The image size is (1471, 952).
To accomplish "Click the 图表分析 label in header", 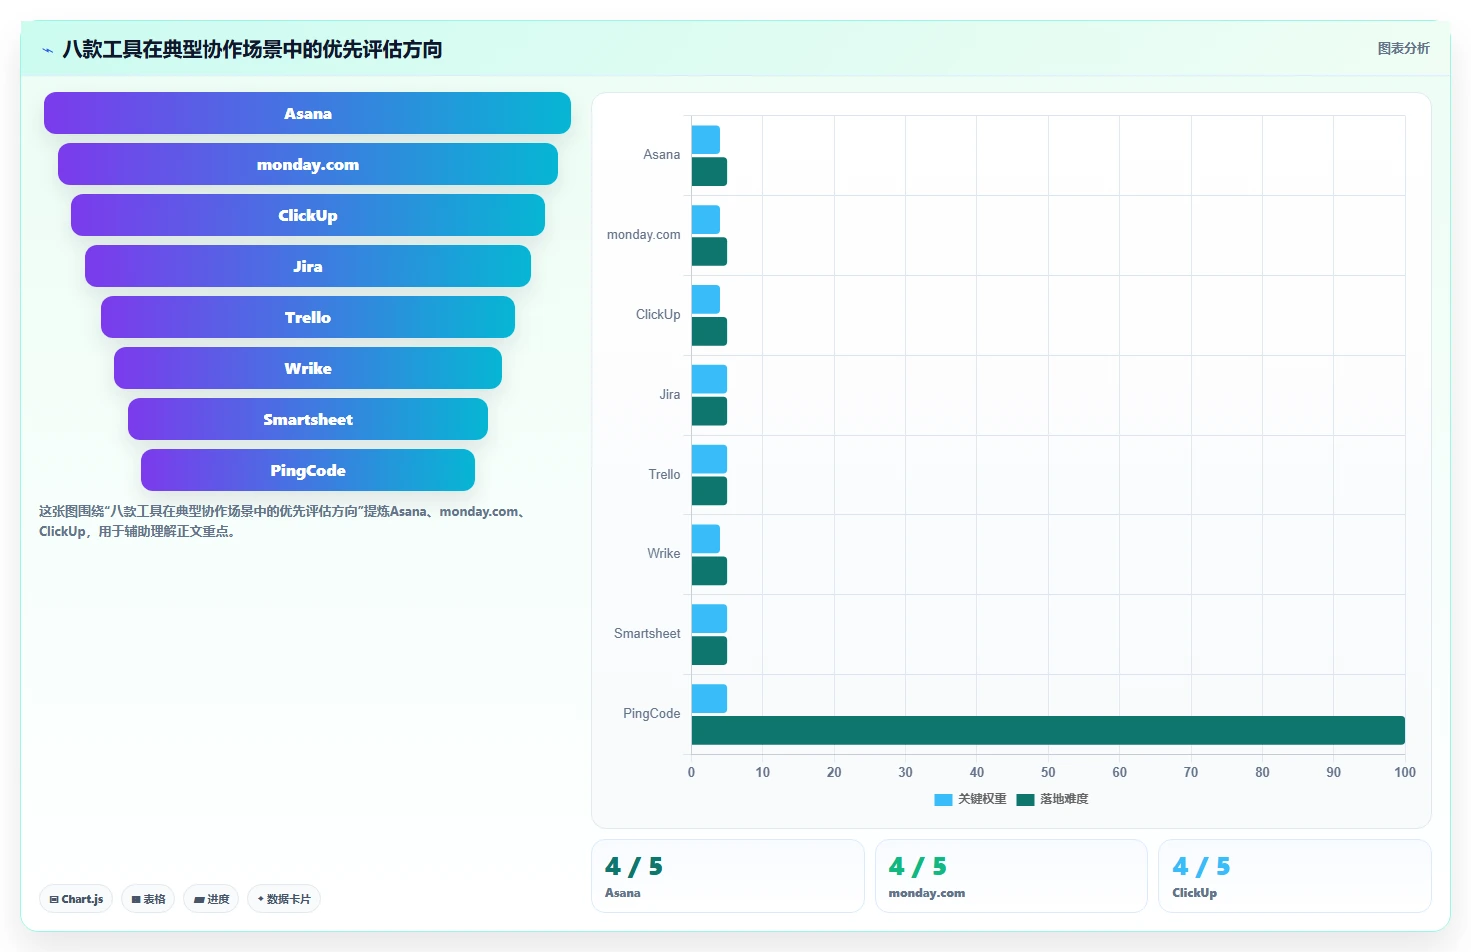I will [x=1403, y=48].
